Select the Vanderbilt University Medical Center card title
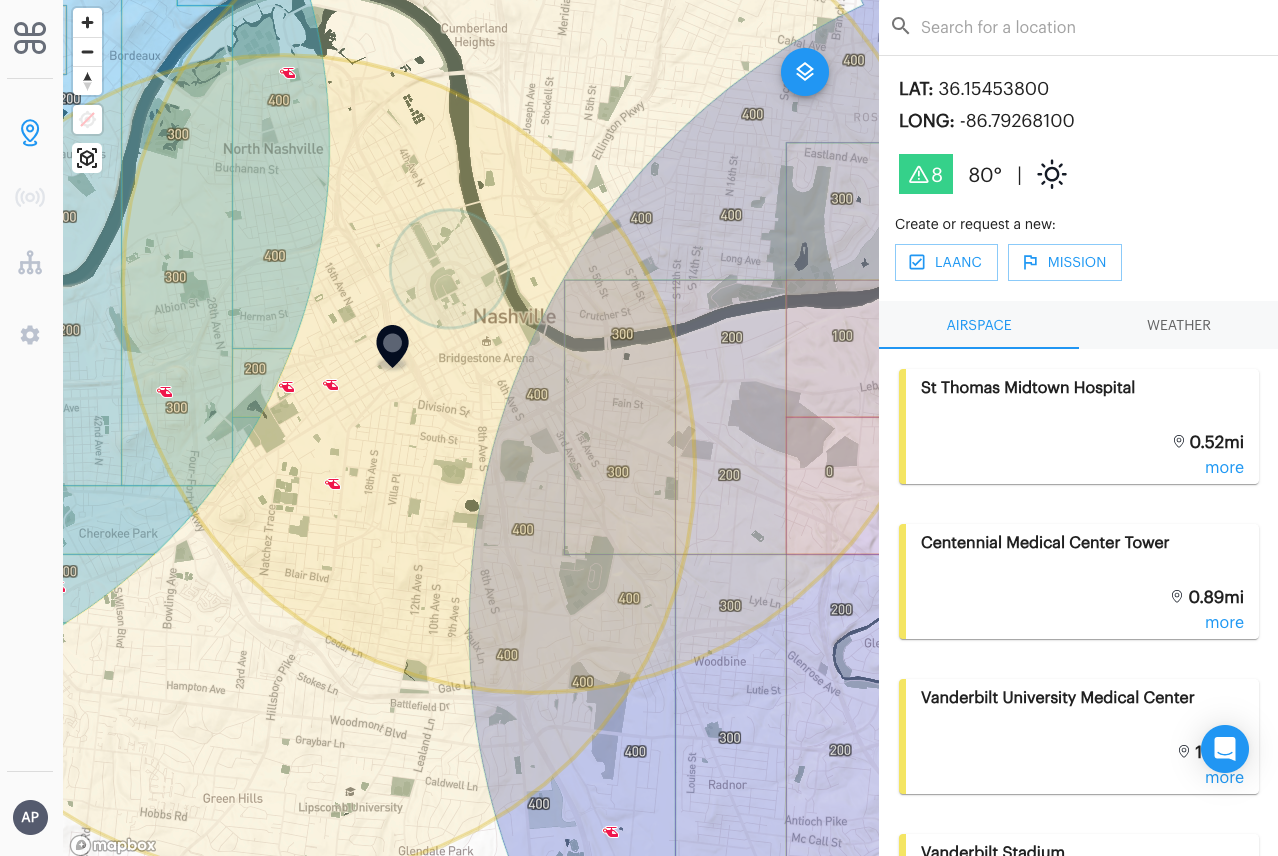 pos(1058,698)
